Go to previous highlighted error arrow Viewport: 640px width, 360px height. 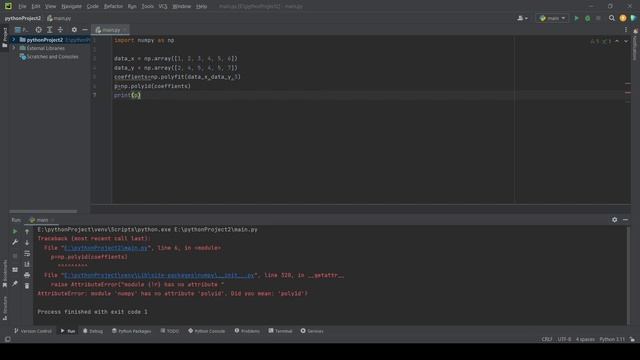(x=617, y=41)
